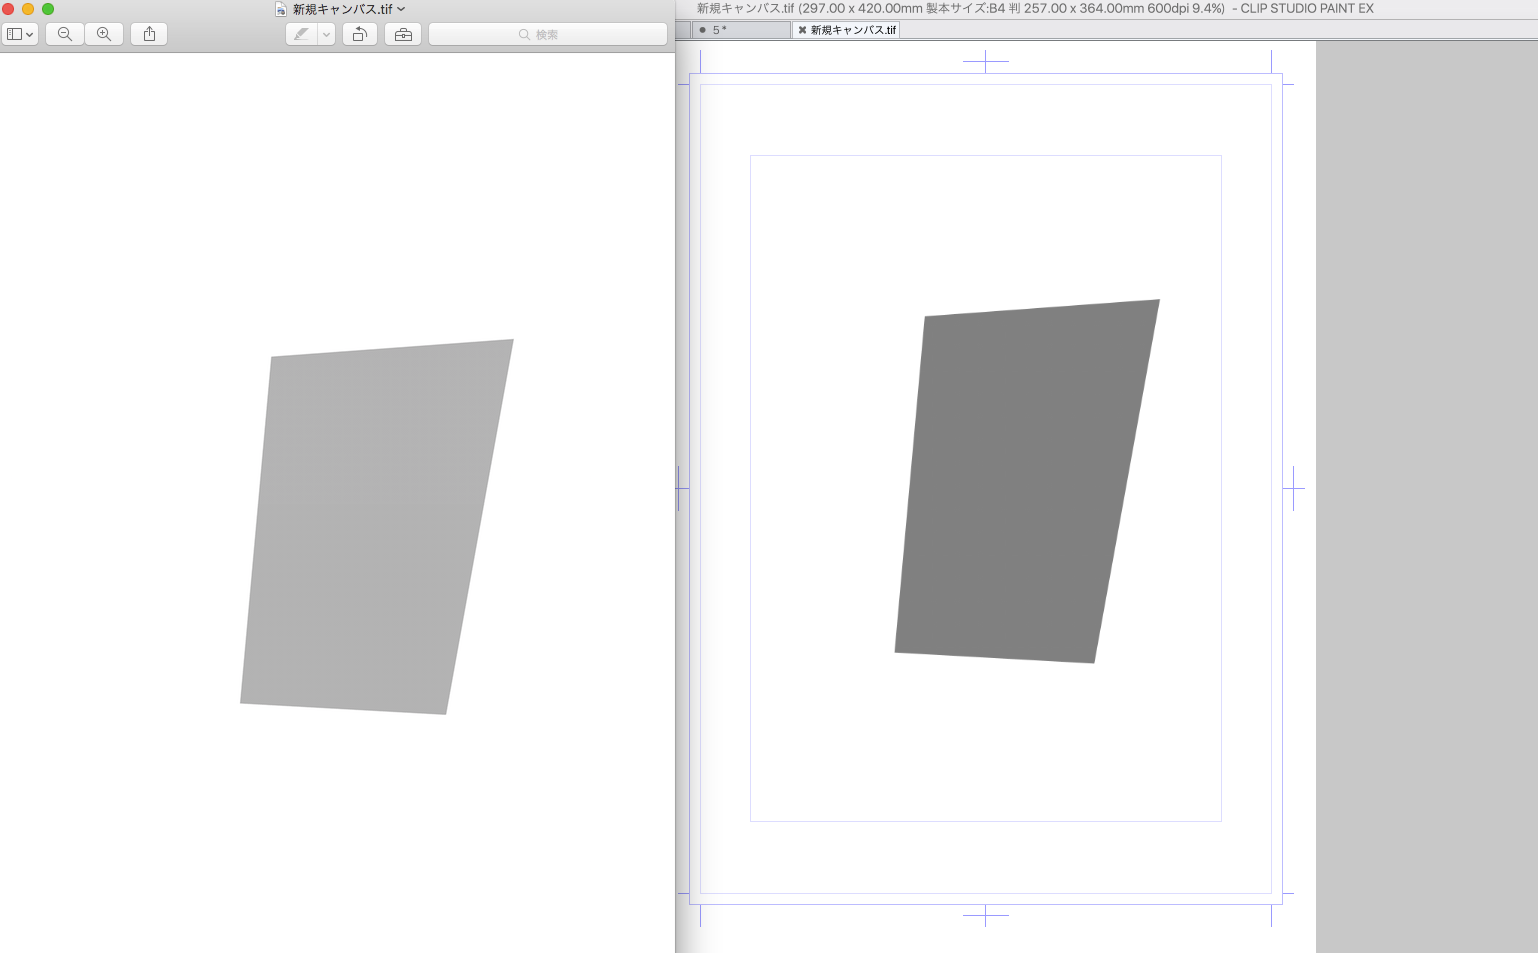Click the document proxy icon in Preview title
Screen dimensions: 1538x953
(281, 9)
